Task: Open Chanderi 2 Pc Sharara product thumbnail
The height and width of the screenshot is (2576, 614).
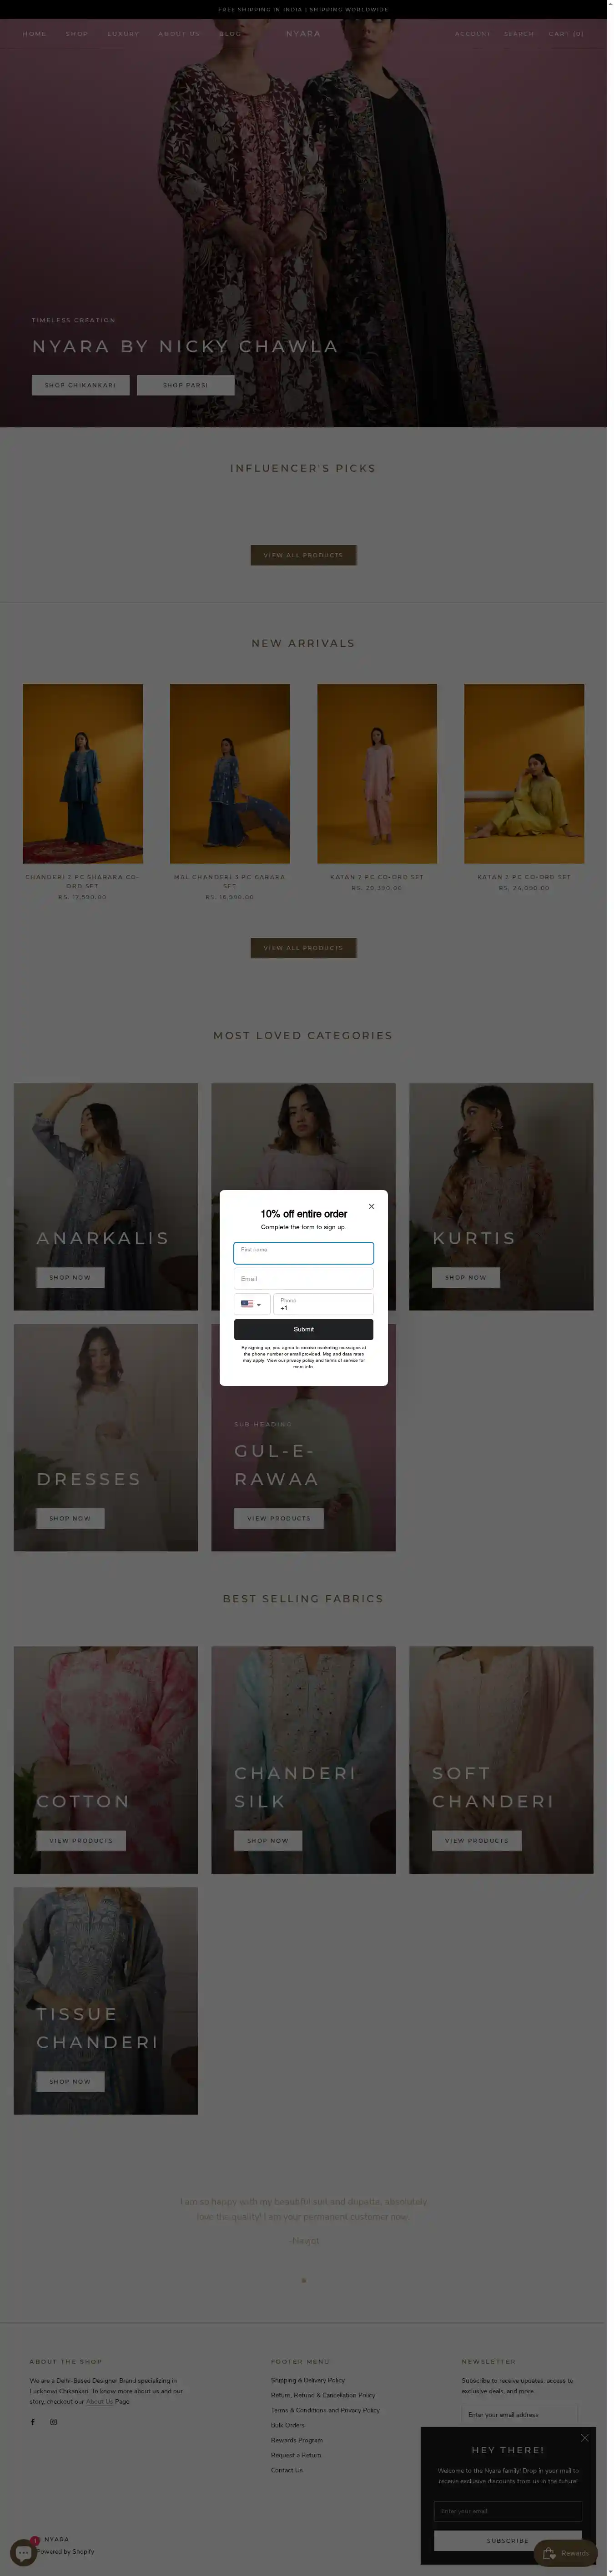Action: [x=83, y=773]
